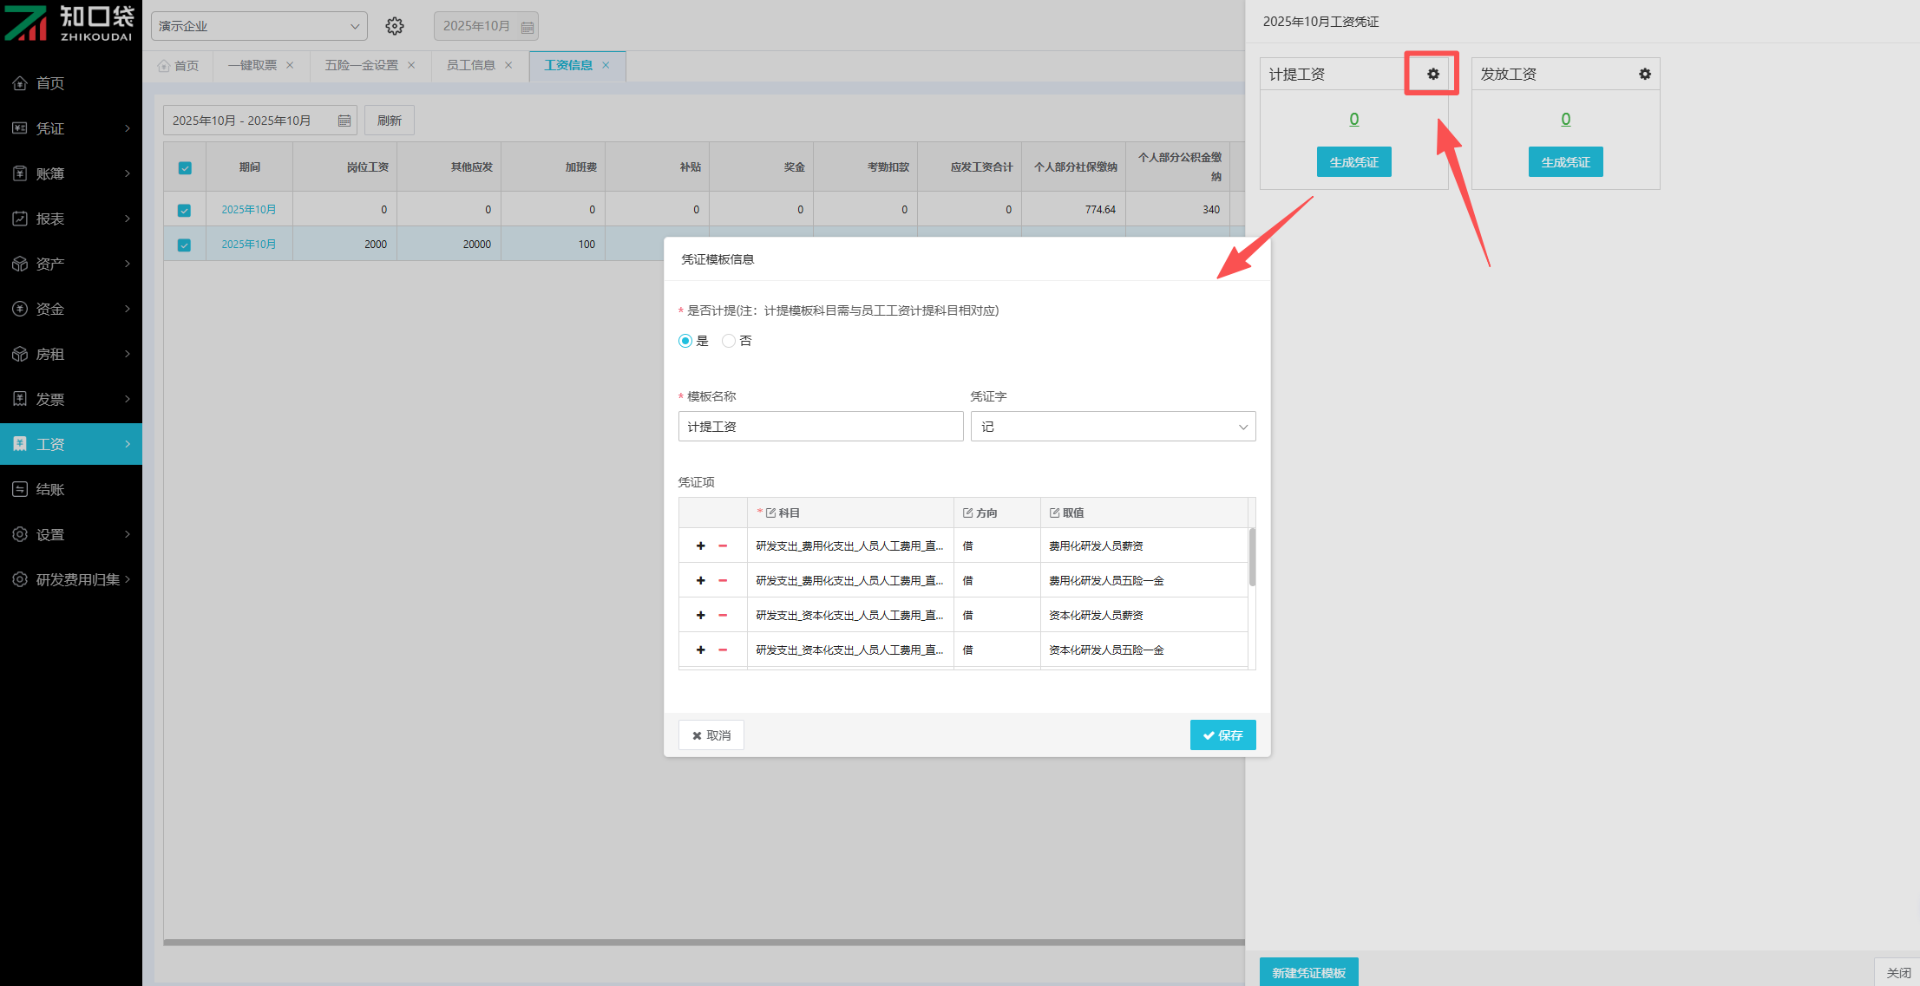Click the 保存 button in the dialog

tap(1222, 735)
